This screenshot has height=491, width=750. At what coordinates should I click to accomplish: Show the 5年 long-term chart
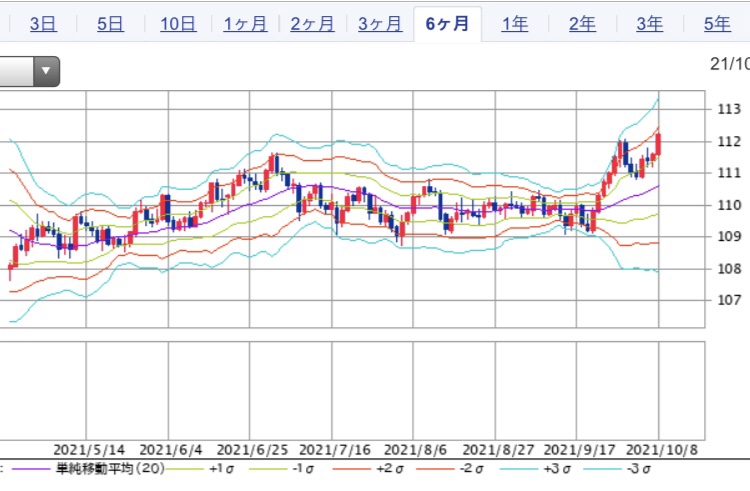716,24
